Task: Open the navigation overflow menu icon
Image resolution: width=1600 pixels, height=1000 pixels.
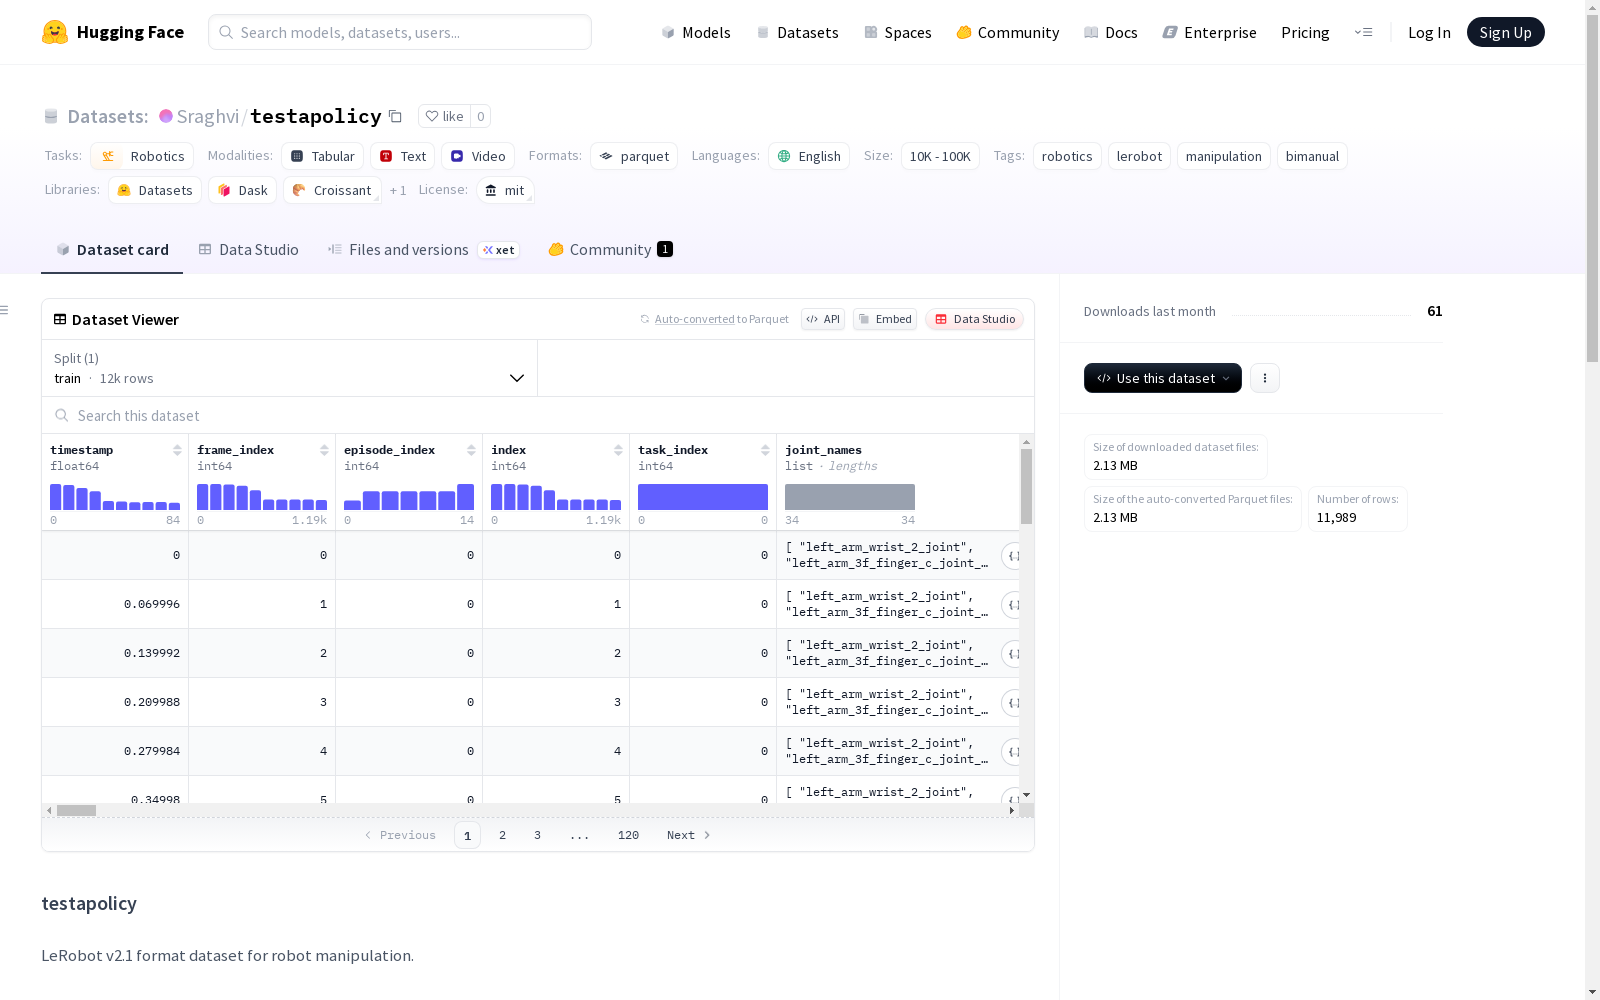Action: pyautogui.click(x=1363, y=32)
